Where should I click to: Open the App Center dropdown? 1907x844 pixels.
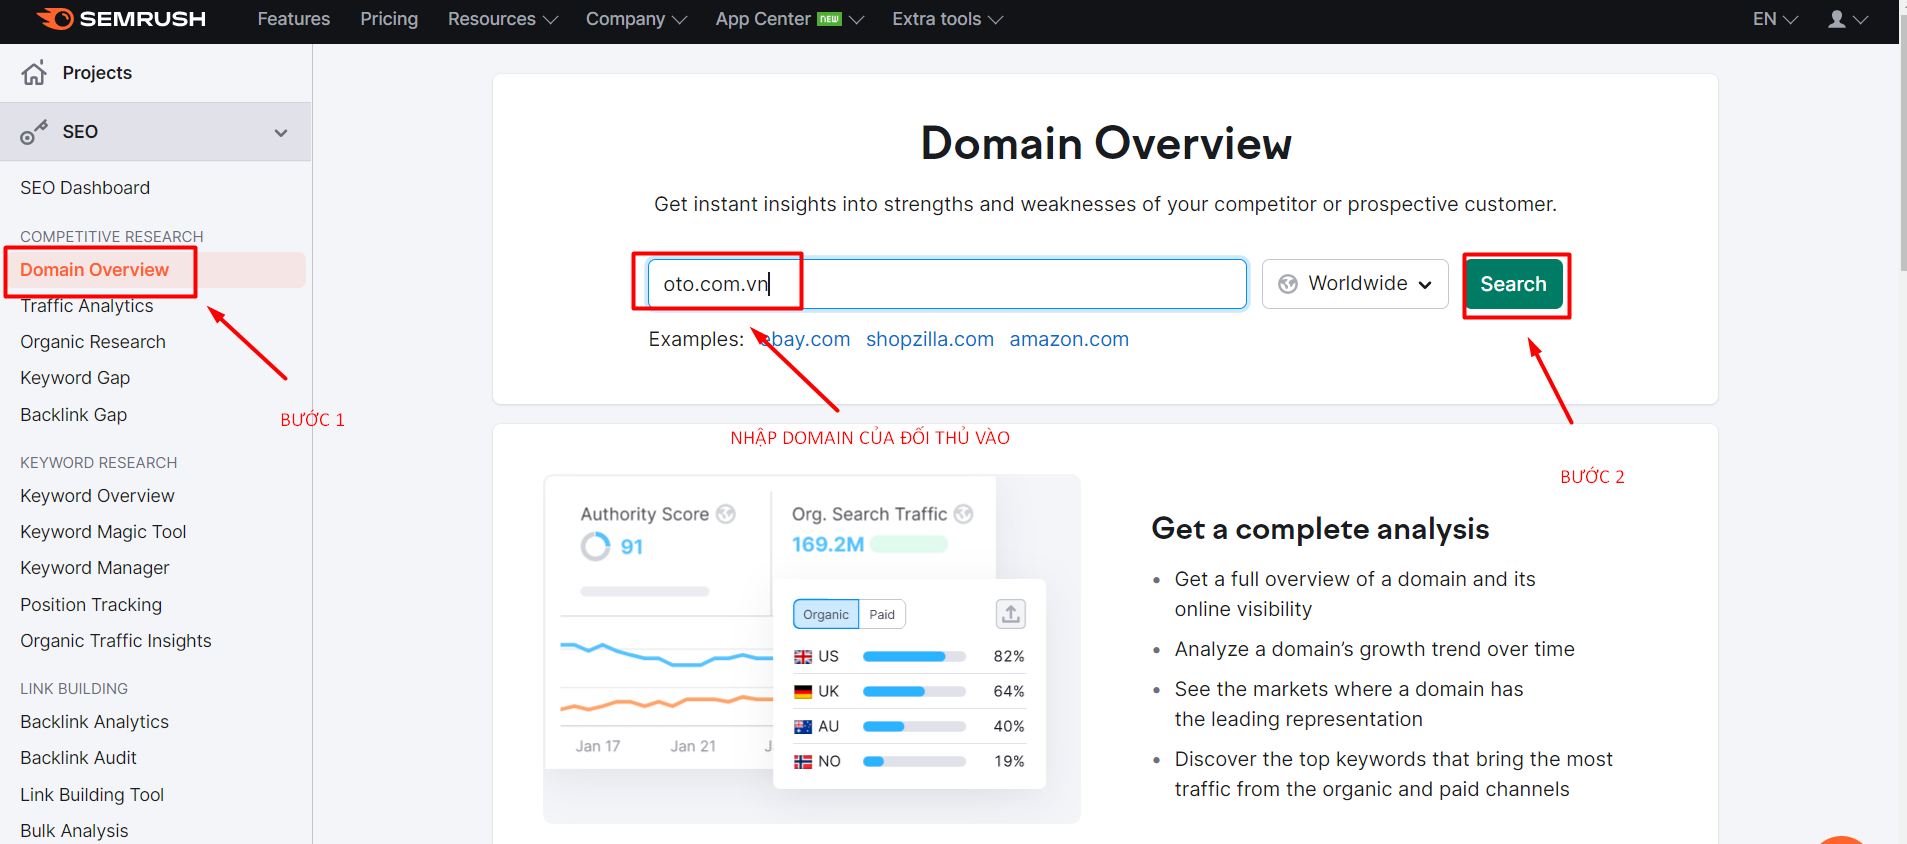point(790,19)
